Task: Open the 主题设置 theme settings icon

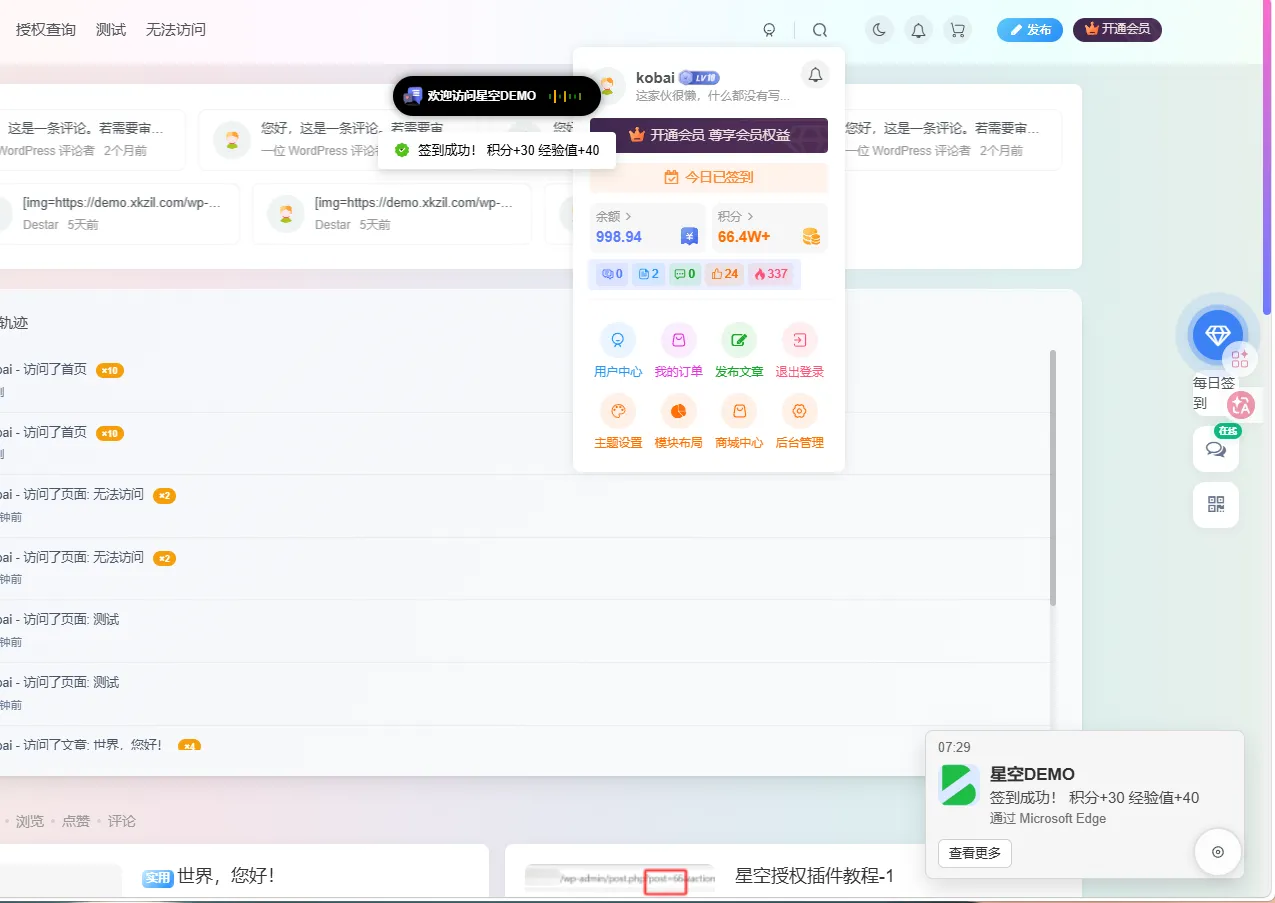Action: (617, 411)
